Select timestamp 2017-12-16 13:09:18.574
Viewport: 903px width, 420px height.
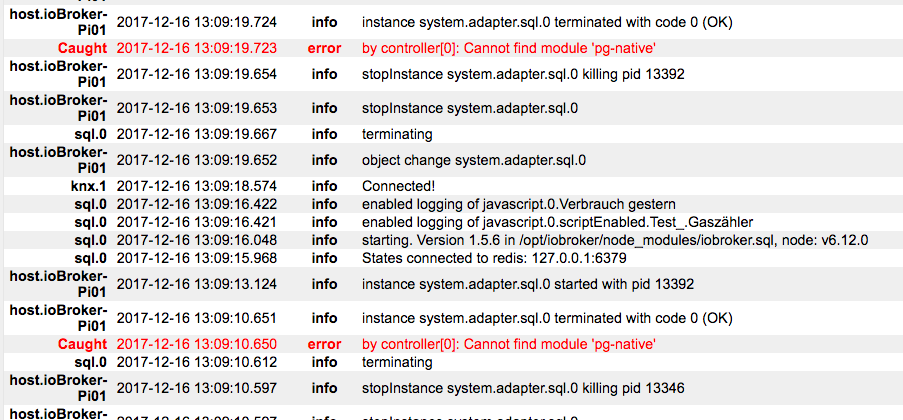coord(197,186)
